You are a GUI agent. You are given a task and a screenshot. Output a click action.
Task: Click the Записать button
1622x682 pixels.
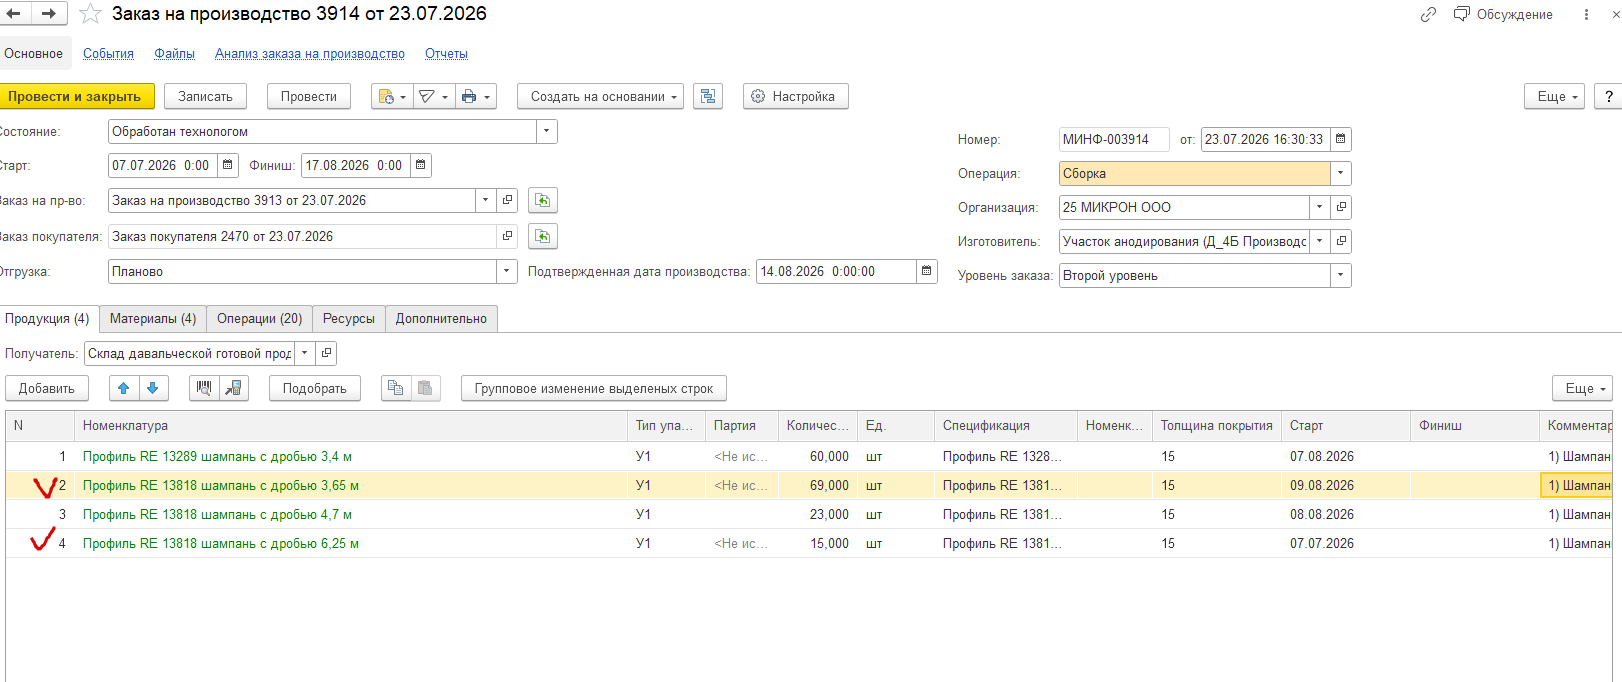[205, 96]
